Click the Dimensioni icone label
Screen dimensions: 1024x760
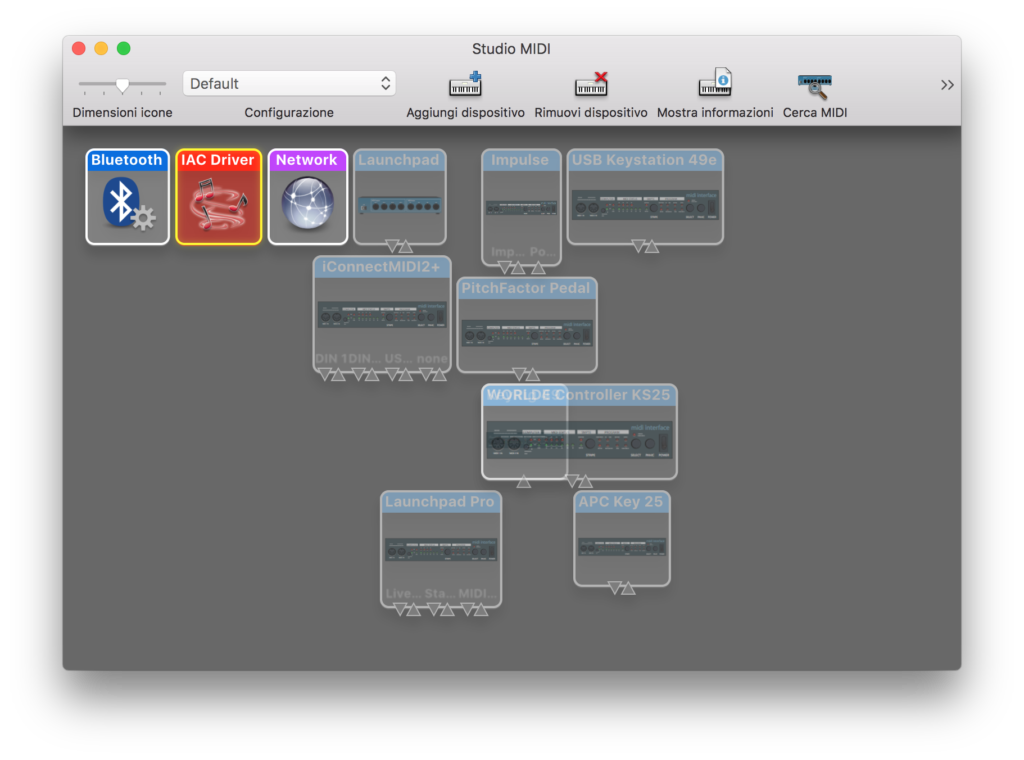(122, 112)
